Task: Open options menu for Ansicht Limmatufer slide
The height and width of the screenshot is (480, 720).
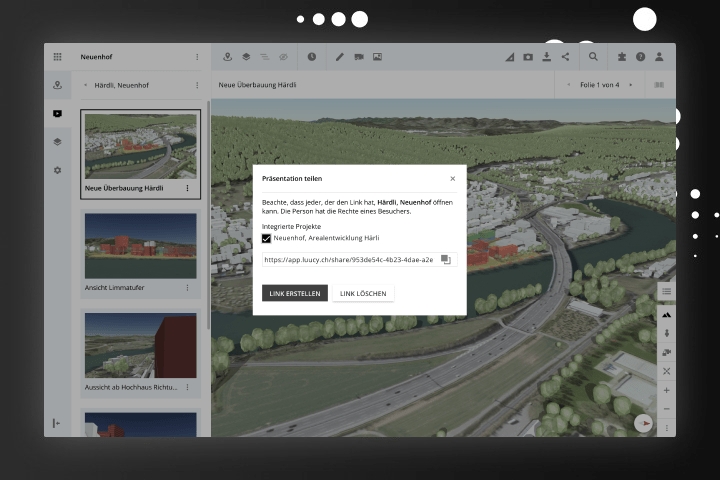Action: click(187, 288)
